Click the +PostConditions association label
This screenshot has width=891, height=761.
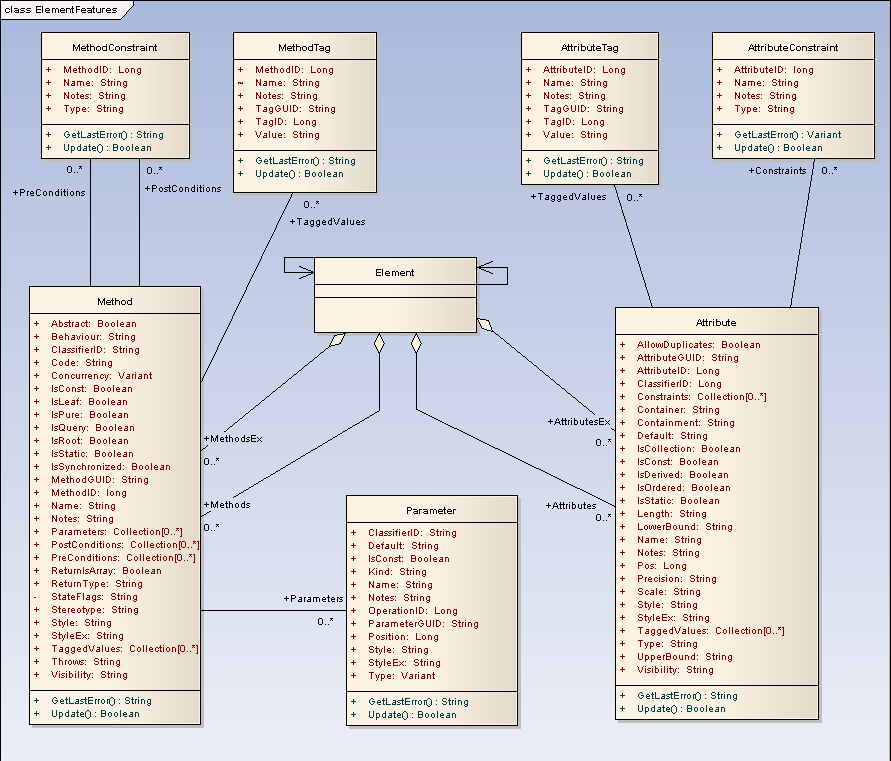(183, 188)
